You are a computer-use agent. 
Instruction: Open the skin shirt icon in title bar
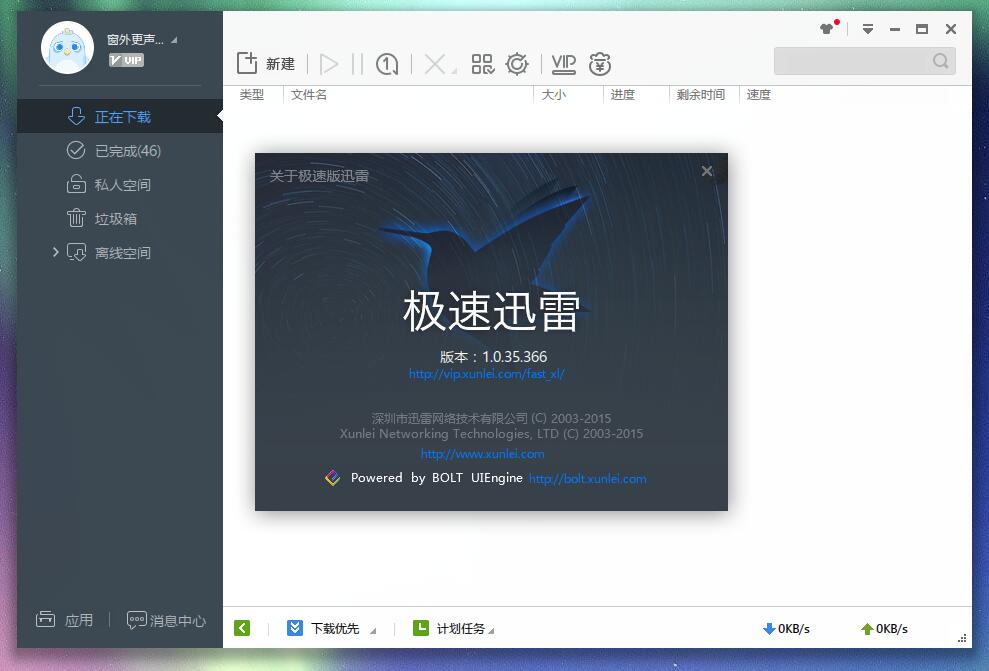tap(826, 28)
